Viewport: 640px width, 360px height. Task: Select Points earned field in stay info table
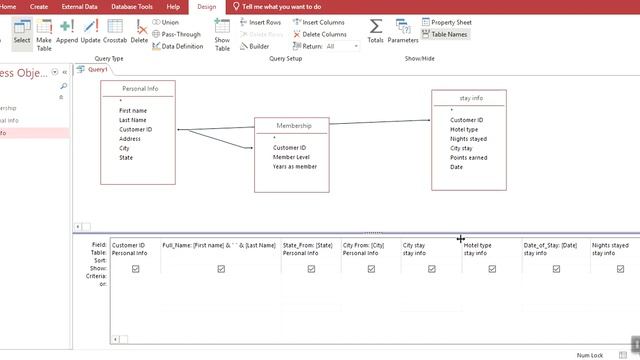click(469, 158)
